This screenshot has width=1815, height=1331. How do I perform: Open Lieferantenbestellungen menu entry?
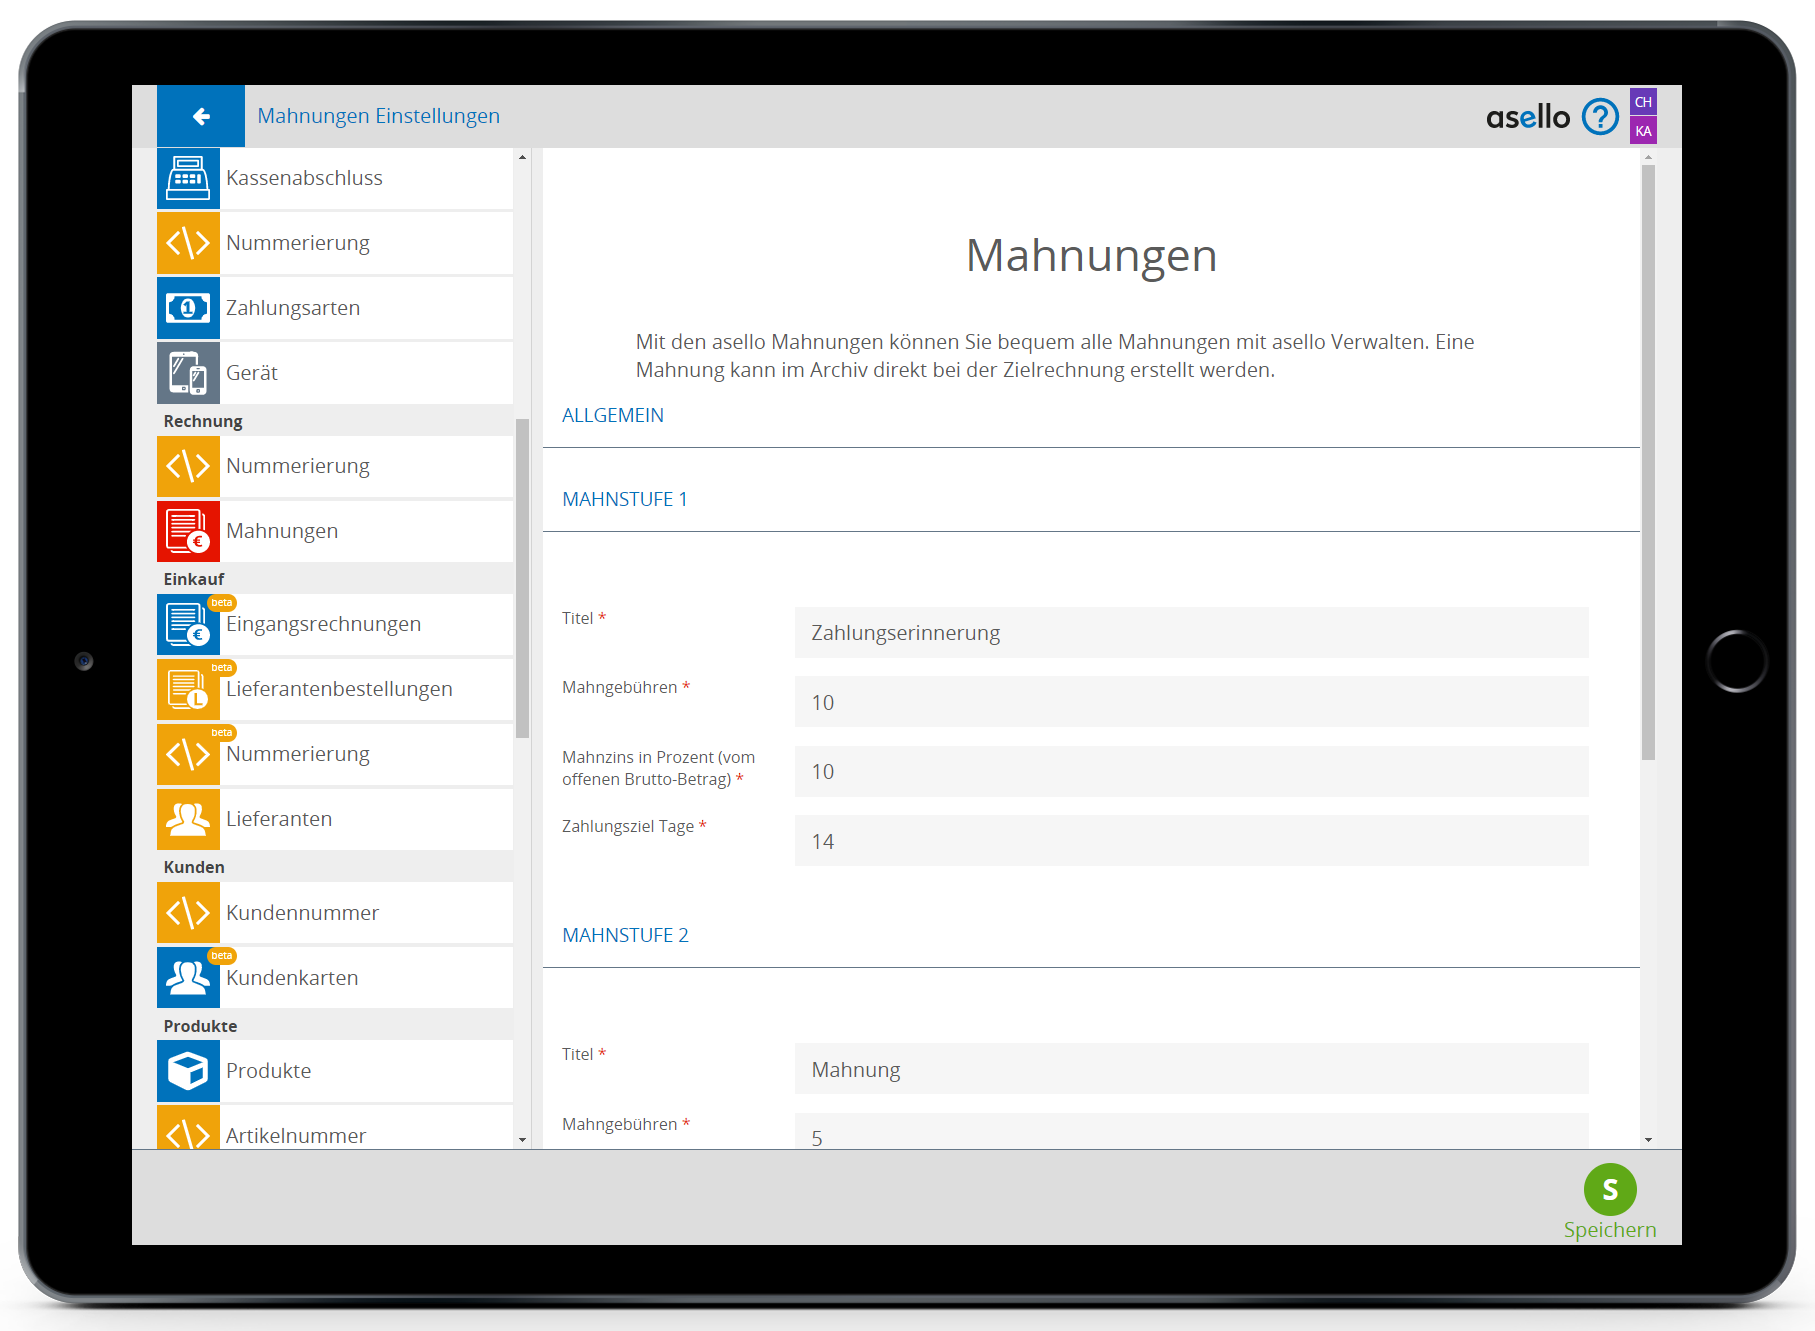pyautogui.click(x=339, y=689)
